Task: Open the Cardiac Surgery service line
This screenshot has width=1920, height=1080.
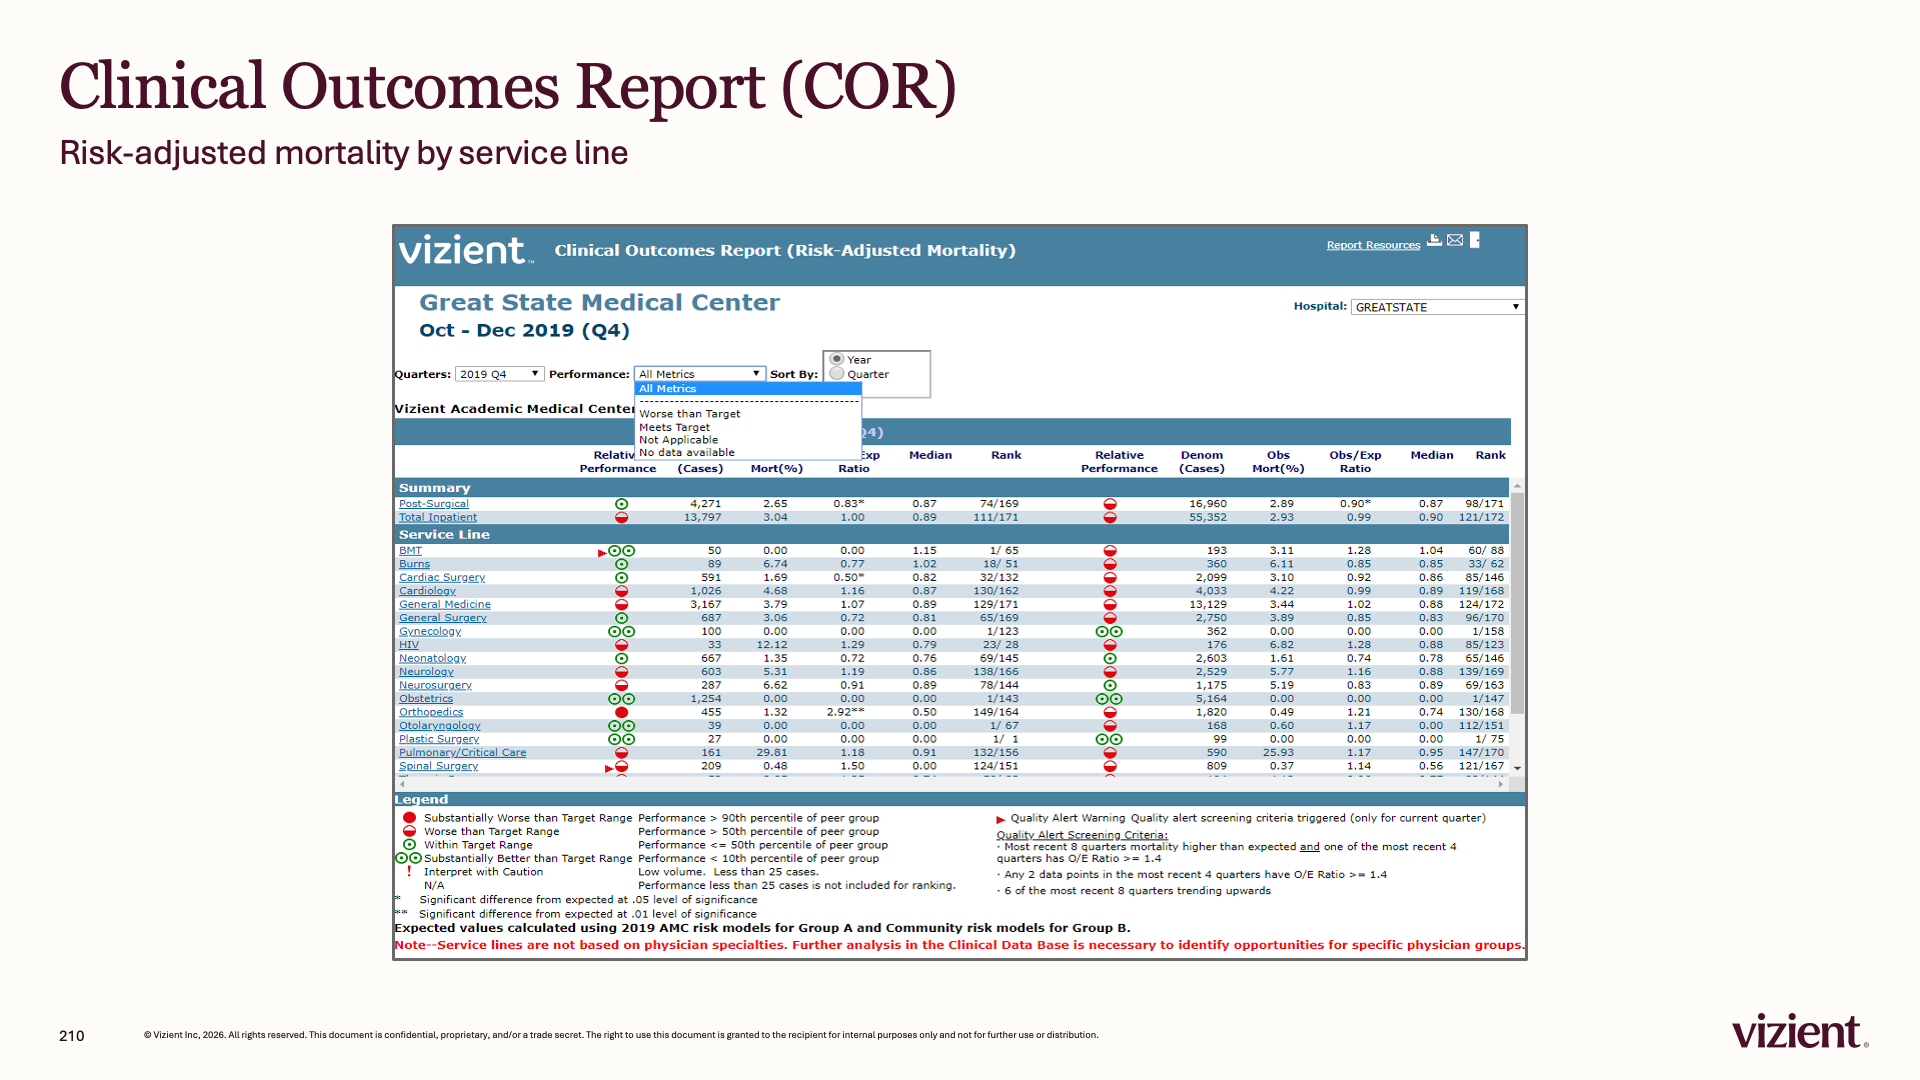Action: click(441, 578)
